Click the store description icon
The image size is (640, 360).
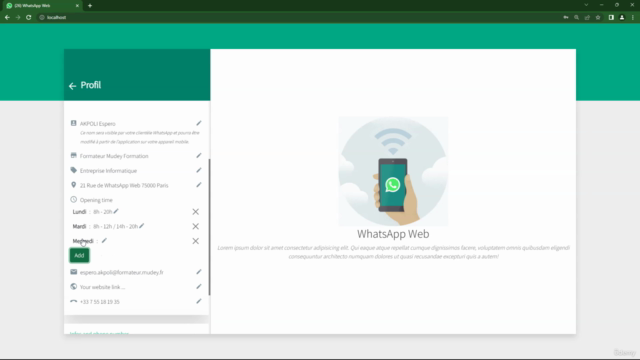[73, 155]
